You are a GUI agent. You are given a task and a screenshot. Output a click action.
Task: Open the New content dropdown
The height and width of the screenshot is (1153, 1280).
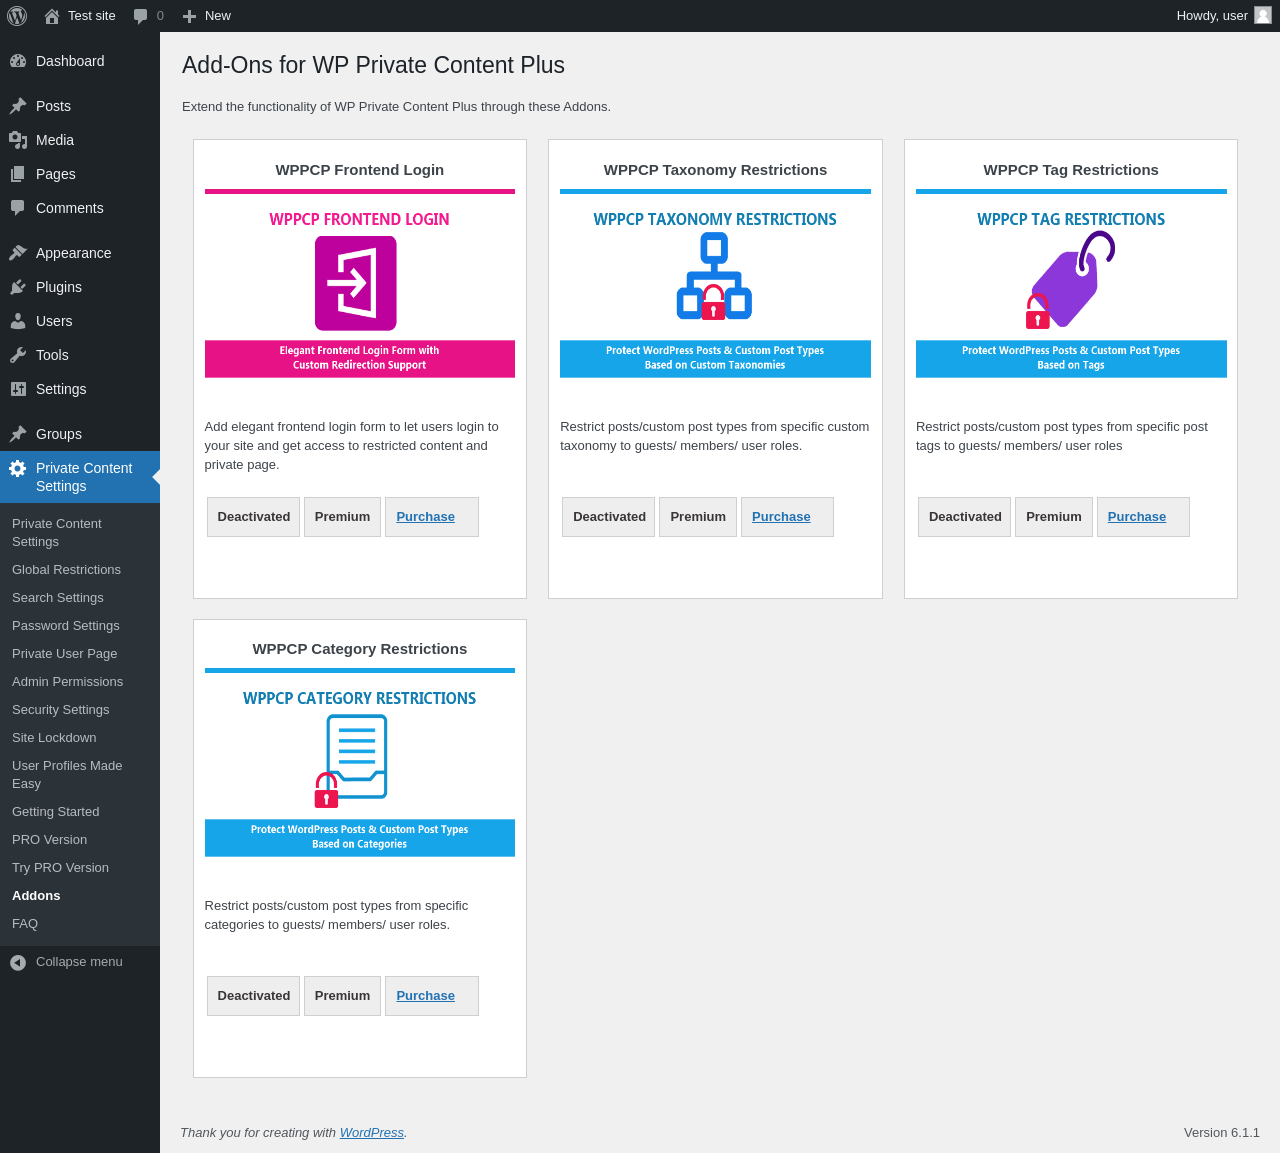coord(207,16)
